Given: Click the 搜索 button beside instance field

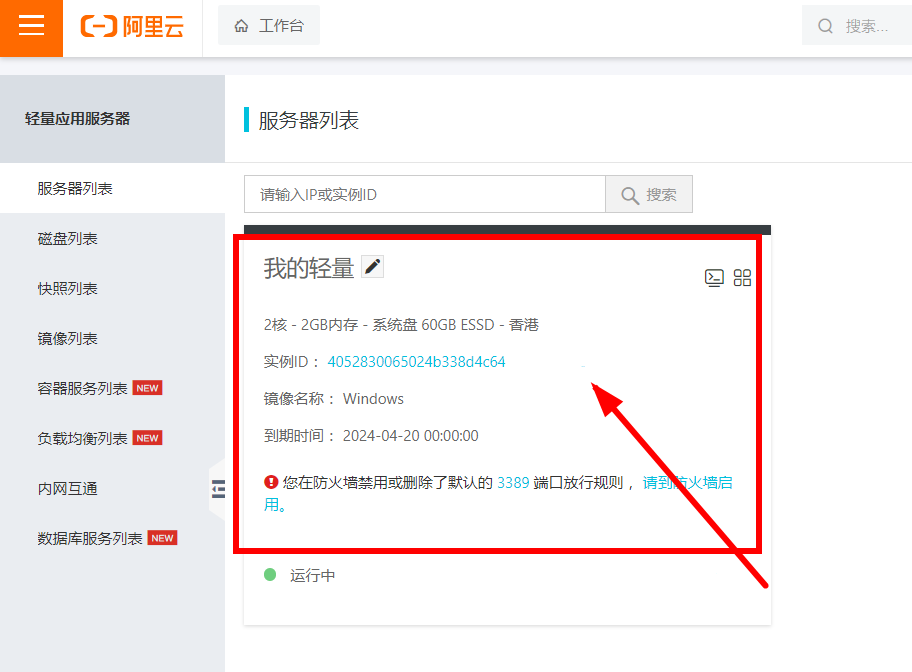Looking at the screenshot, I should tap(649, 194).
